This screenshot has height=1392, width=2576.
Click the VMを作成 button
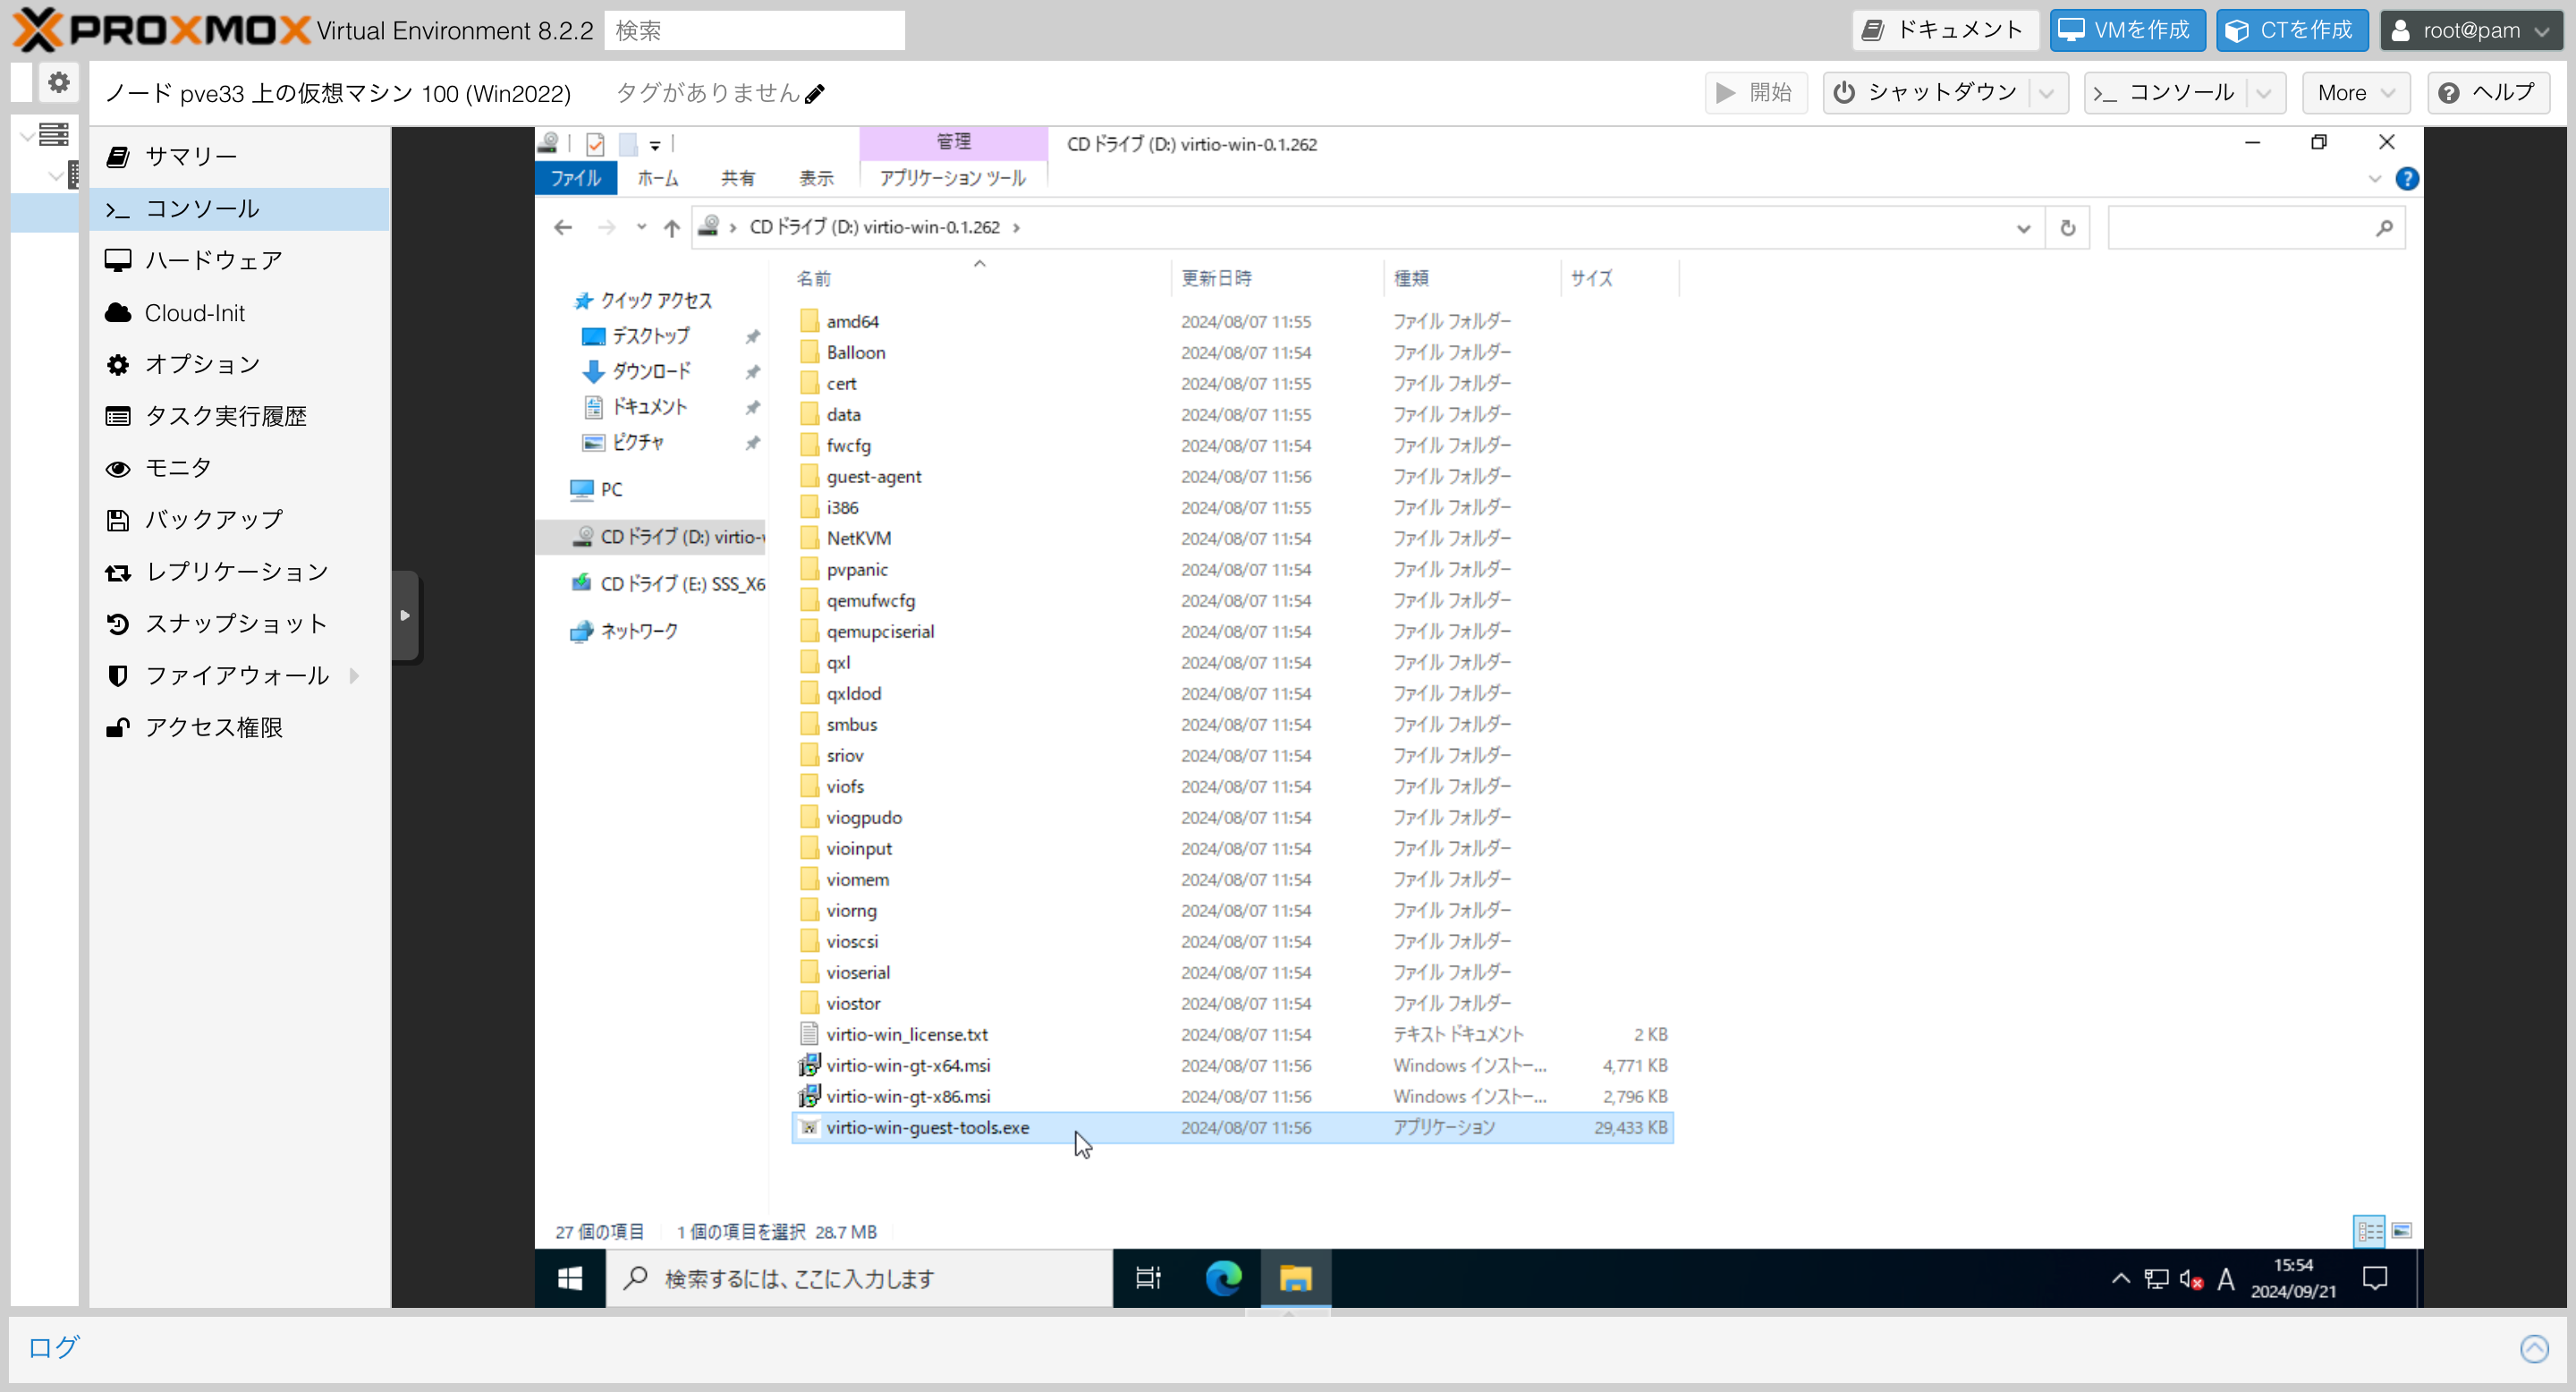click(2126, 30)
